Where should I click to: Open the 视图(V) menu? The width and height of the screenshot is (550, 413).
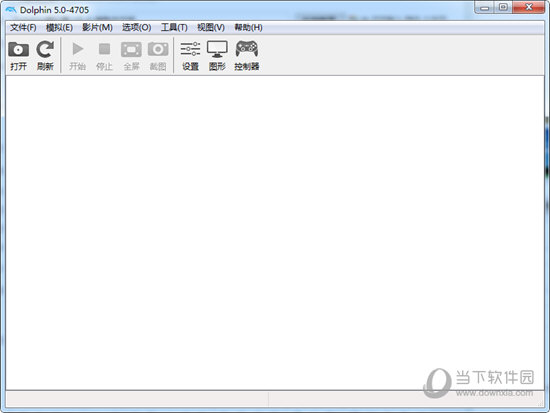(211, 27)
